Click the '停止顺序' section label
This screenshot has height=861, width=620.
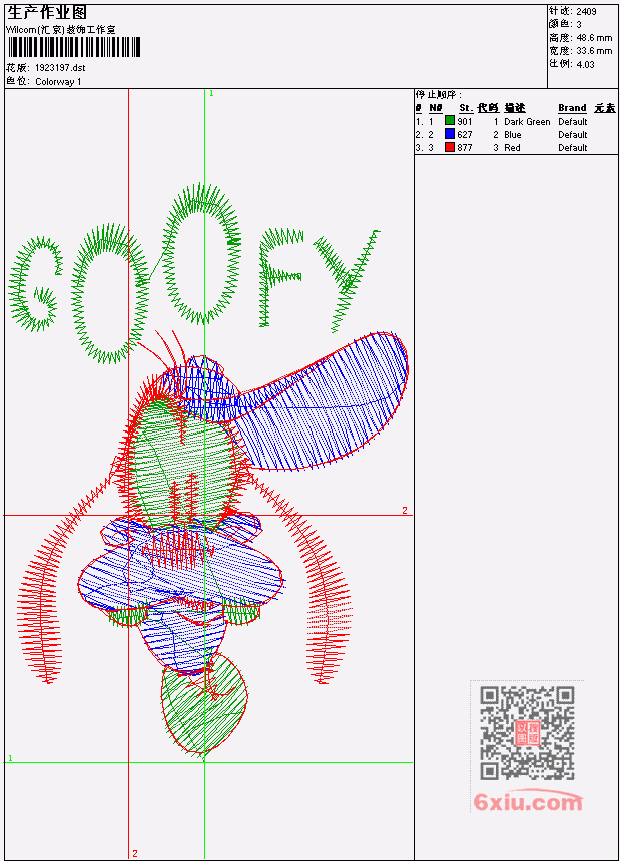438,95
